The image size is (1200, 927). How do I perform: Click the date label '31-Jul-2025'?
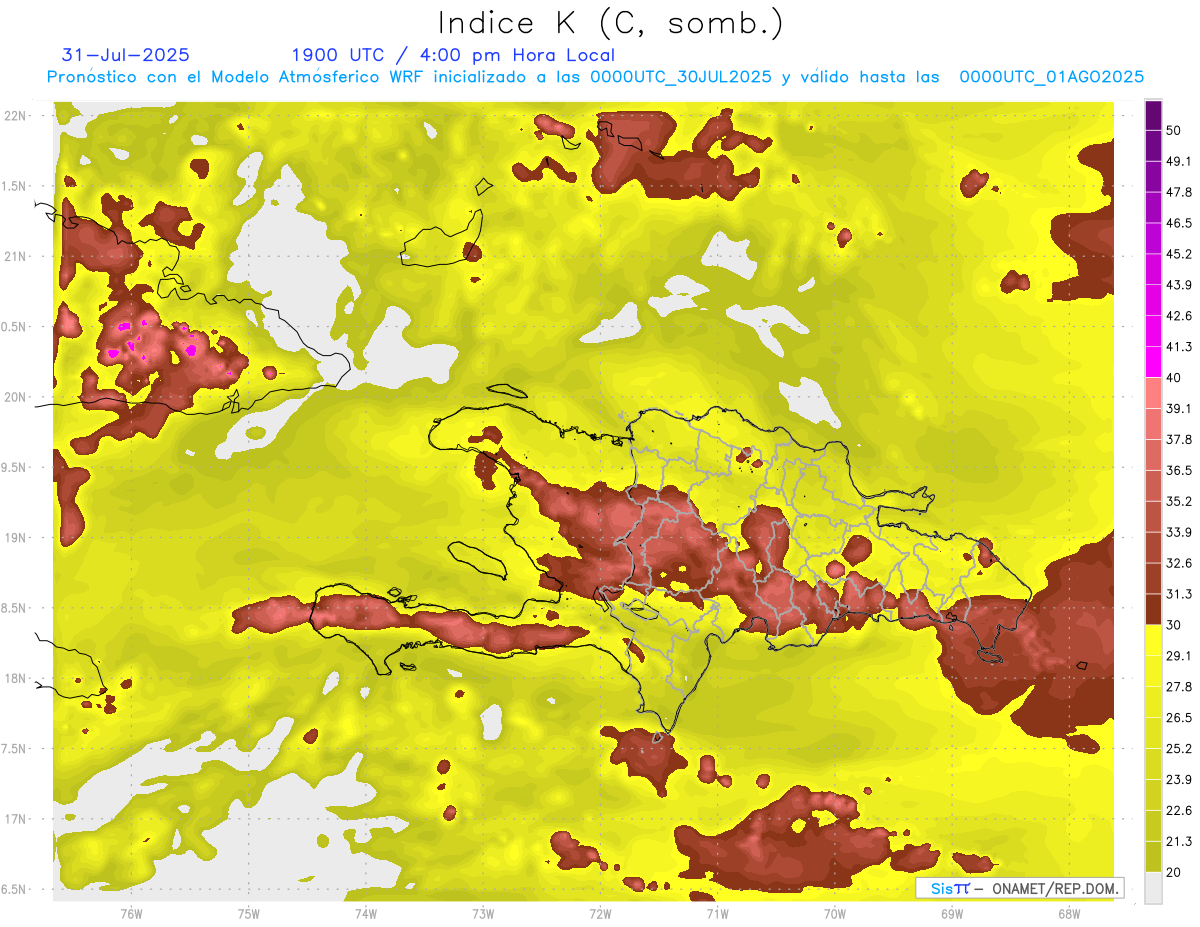coord(126,55)
